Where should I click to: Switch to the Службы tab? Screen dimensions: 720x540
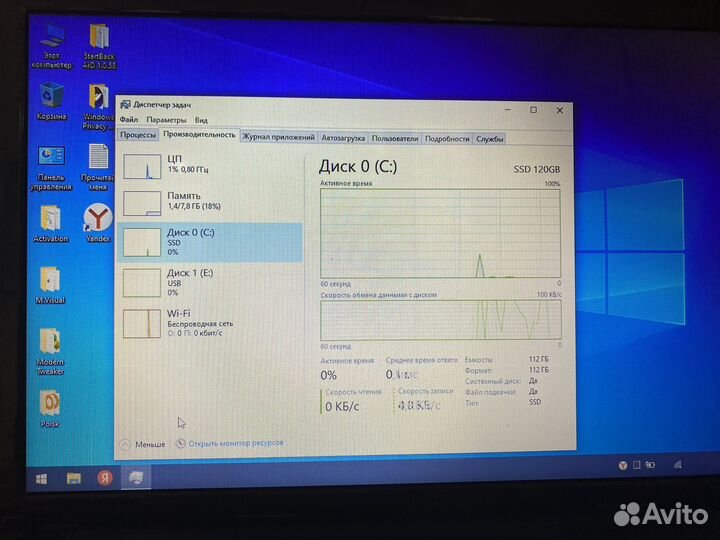click(x=489, y=139)
